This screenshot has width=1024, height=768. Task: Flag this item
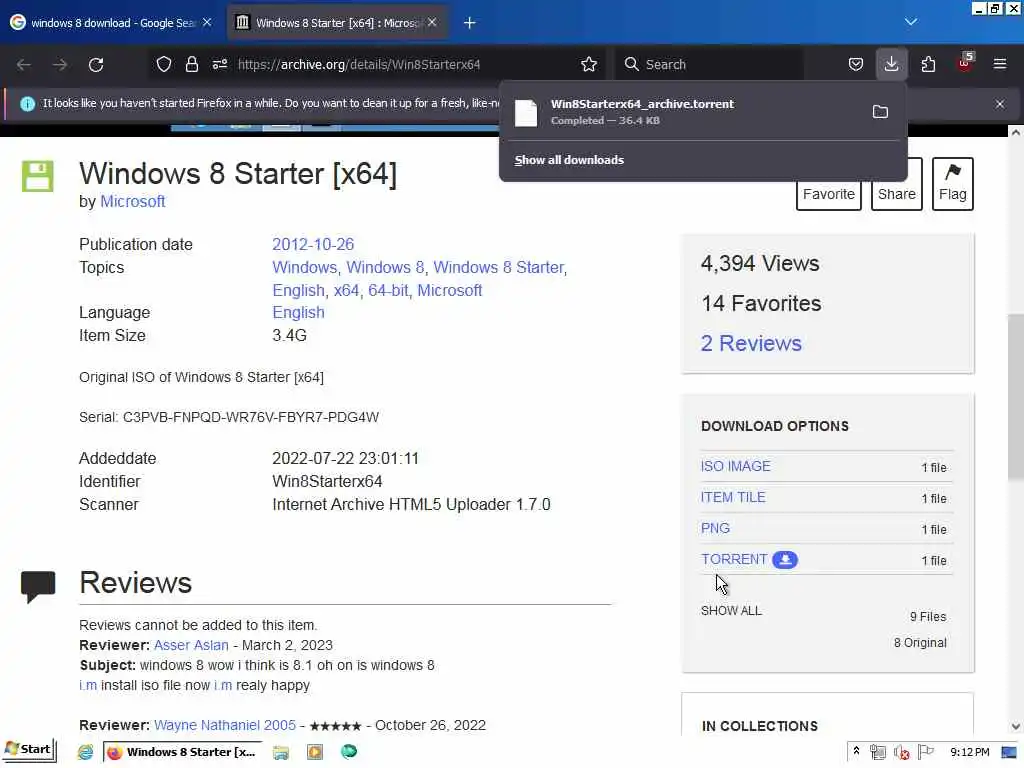pos(952,184)
